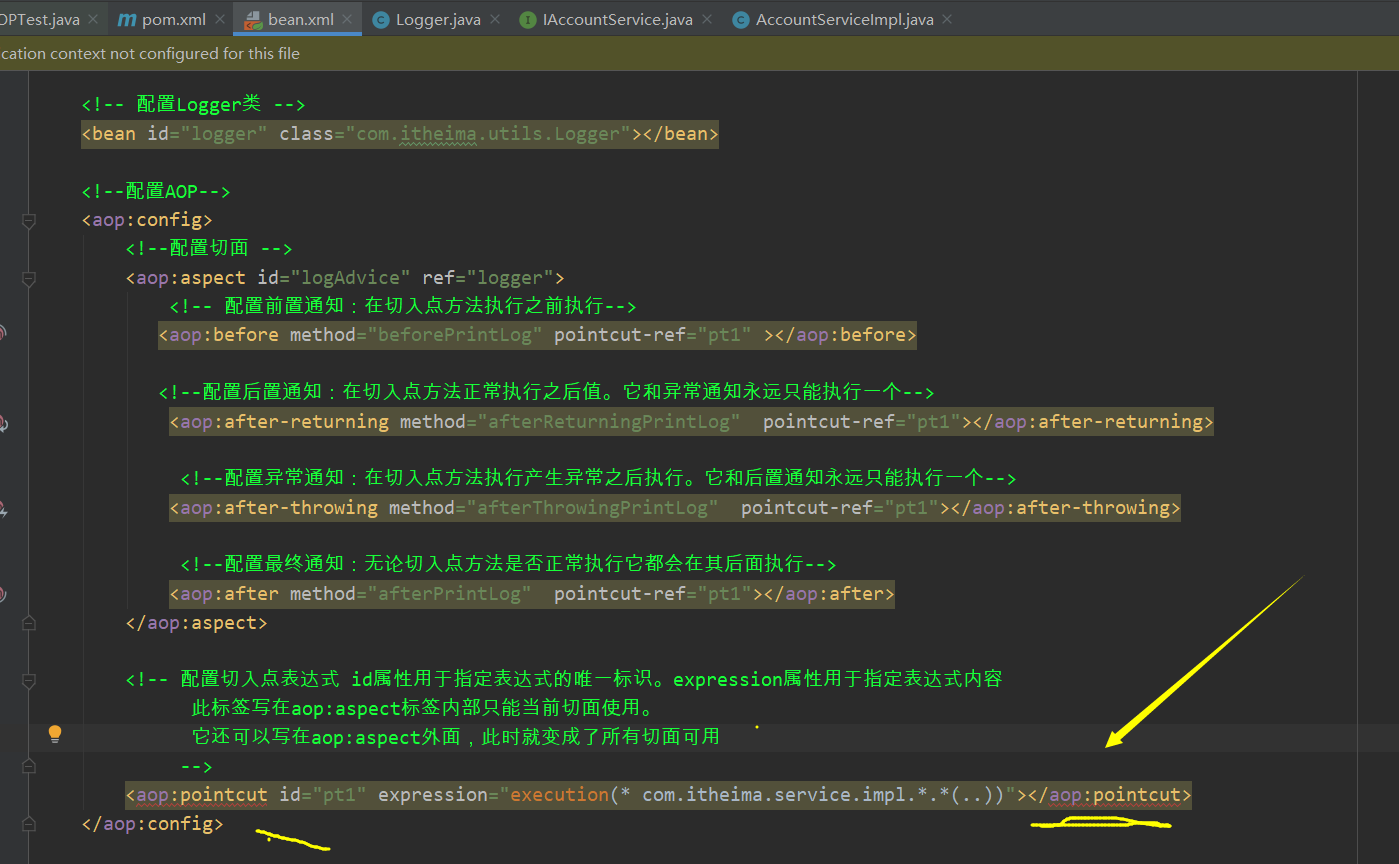Image resolution: width=1399 pixels, height=864 pixels.
Task: Switch to the AccountServiceImpl.java tab
Action: click(x=843, y=20)
